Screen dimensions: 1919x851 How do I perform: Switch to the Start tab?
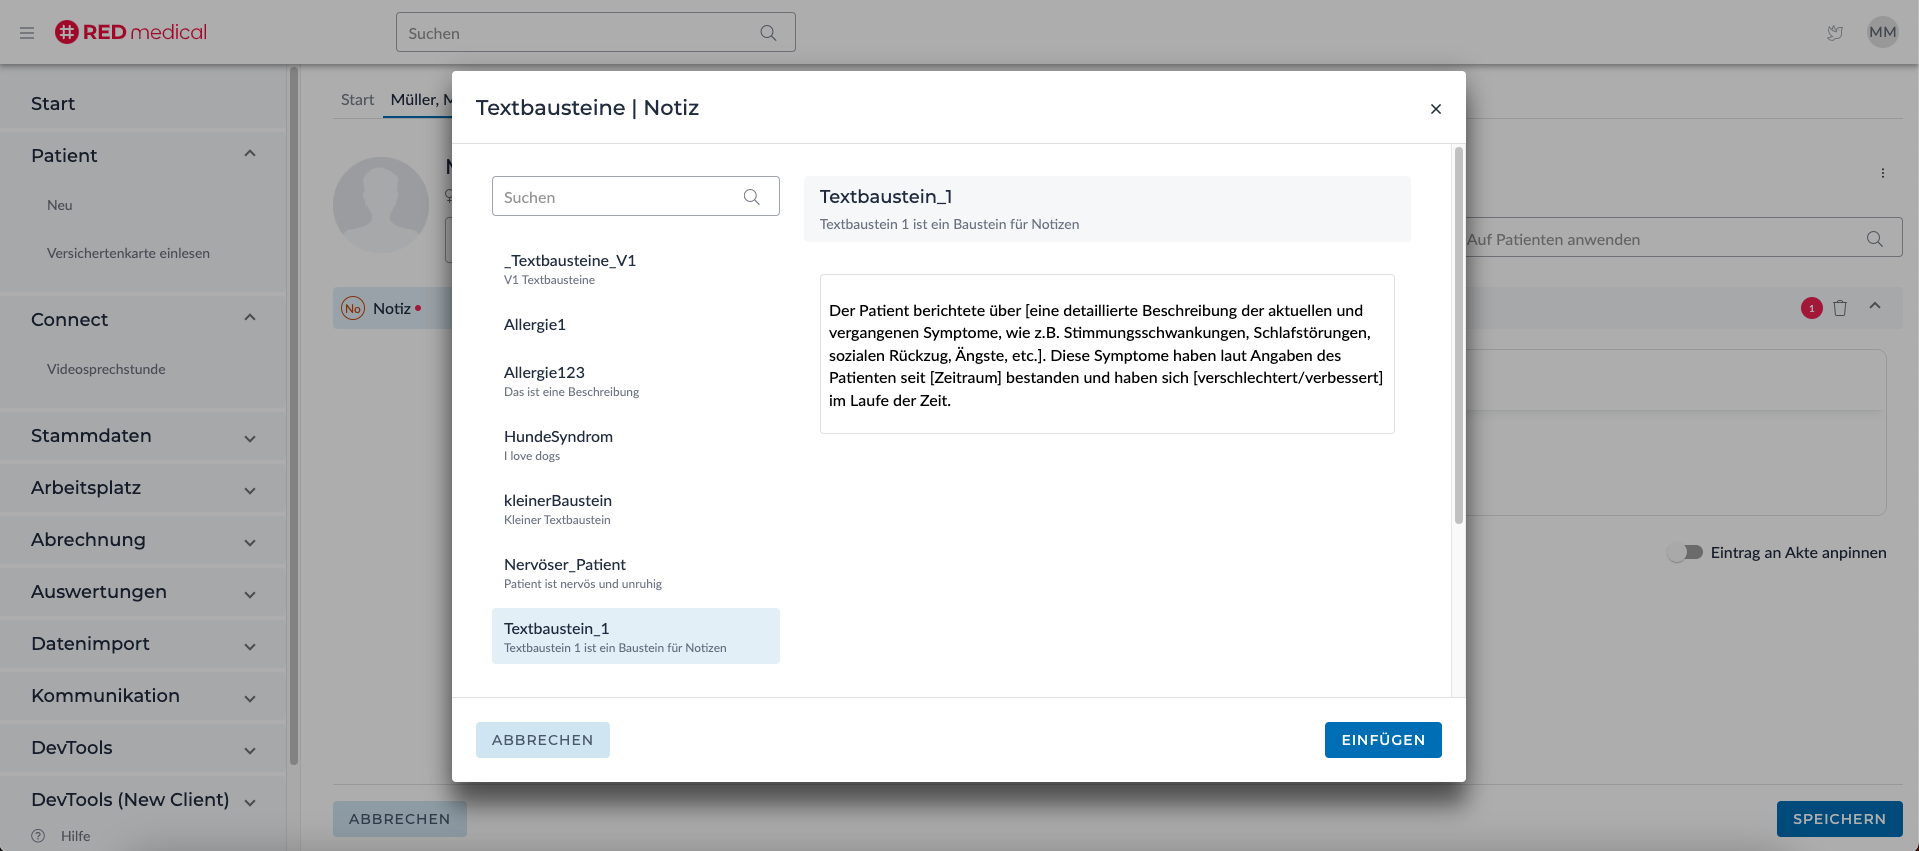(x=357, y=100)
